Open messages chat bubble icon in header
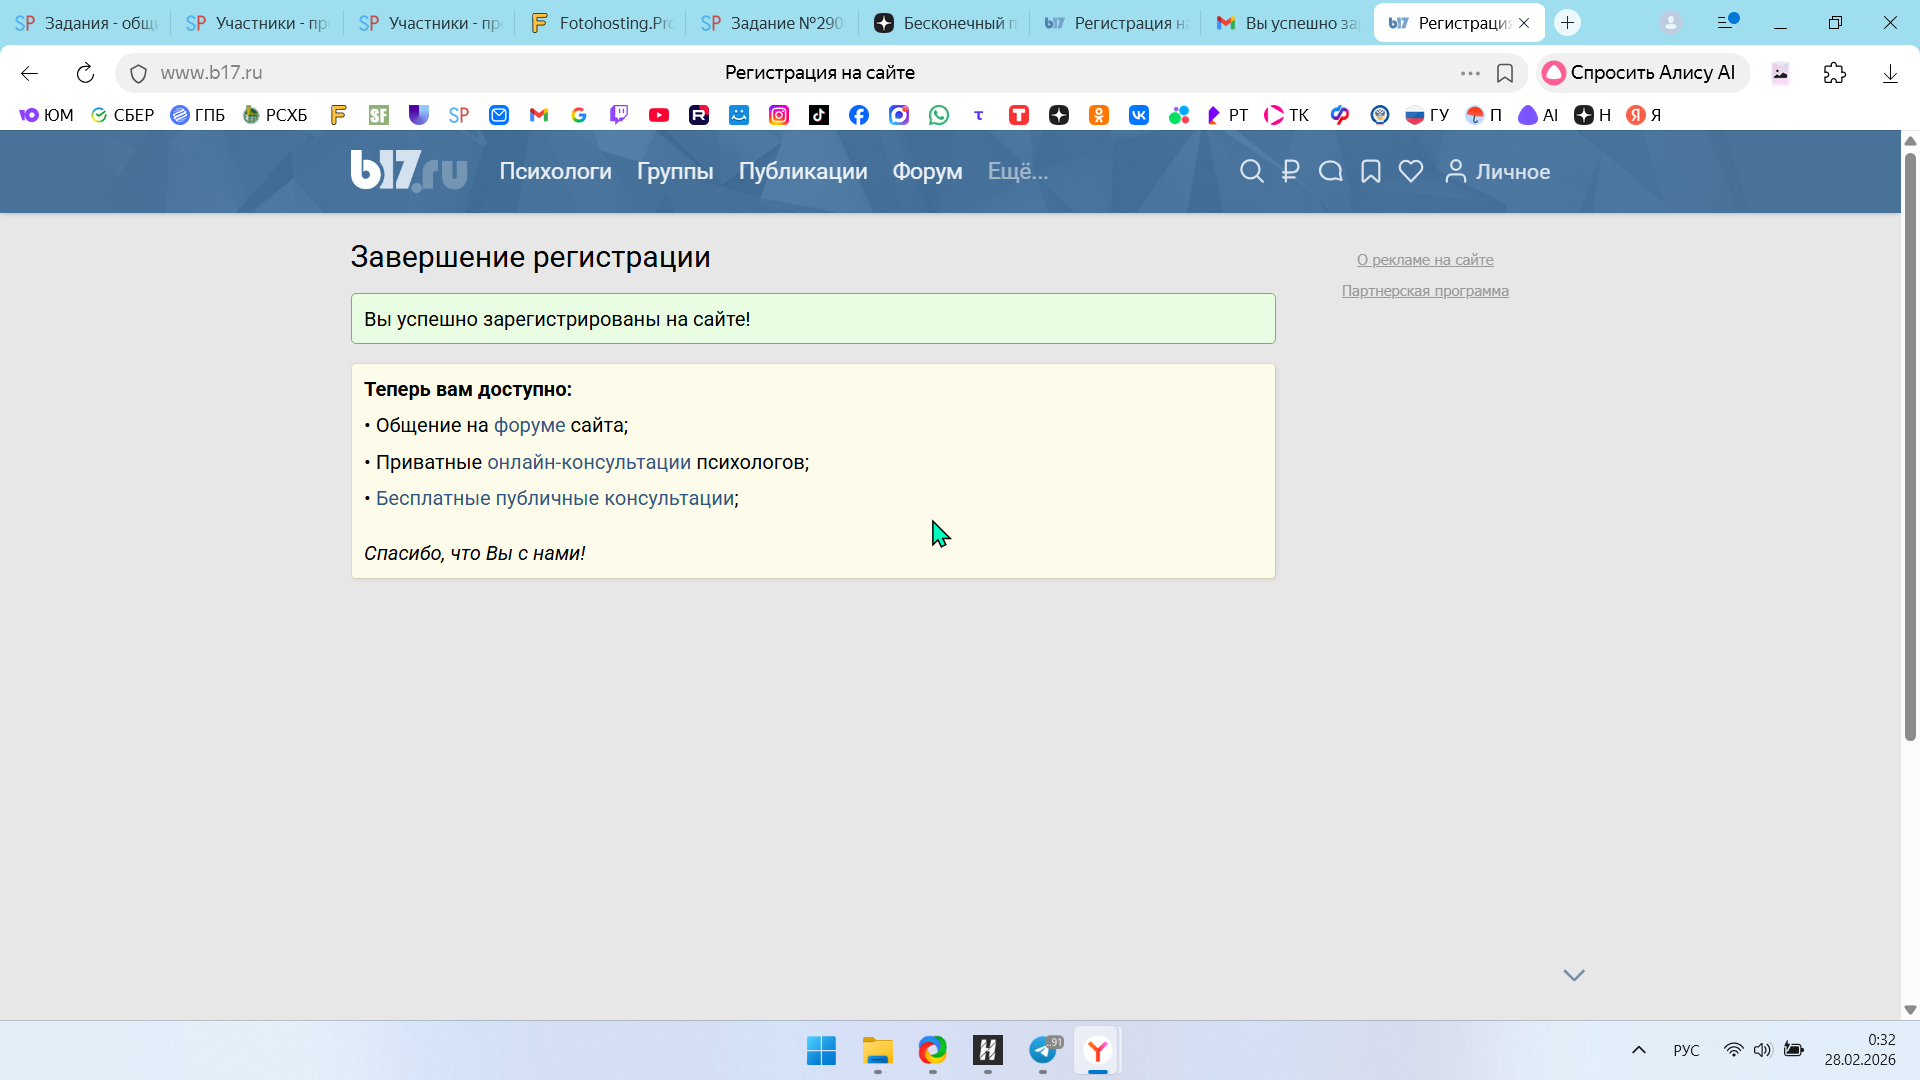This screenshot has height=1080, width=1920. pyautogui.click(x=1330, y=171)
